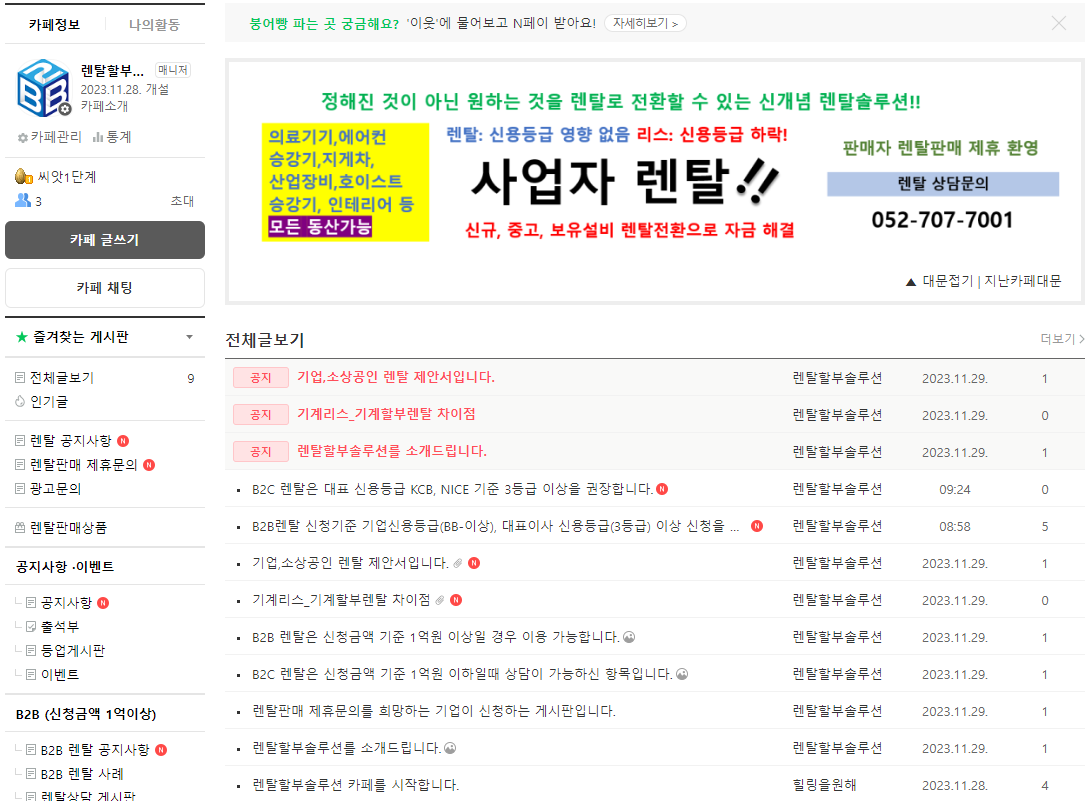Click phone number 052-707-7001
This screenshot has height=801, width=1088.
[942, 220]
